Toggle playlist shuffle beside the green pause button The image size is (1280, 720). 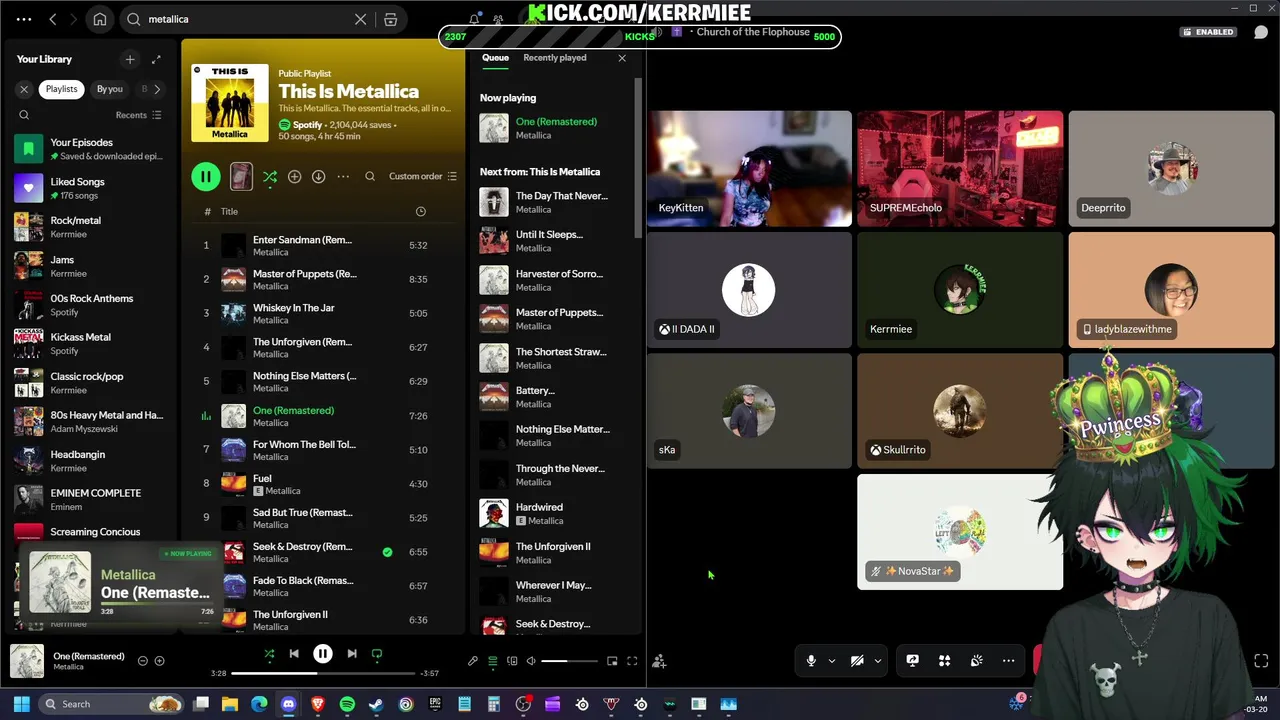pyautogui.click(x=270, y=177)
